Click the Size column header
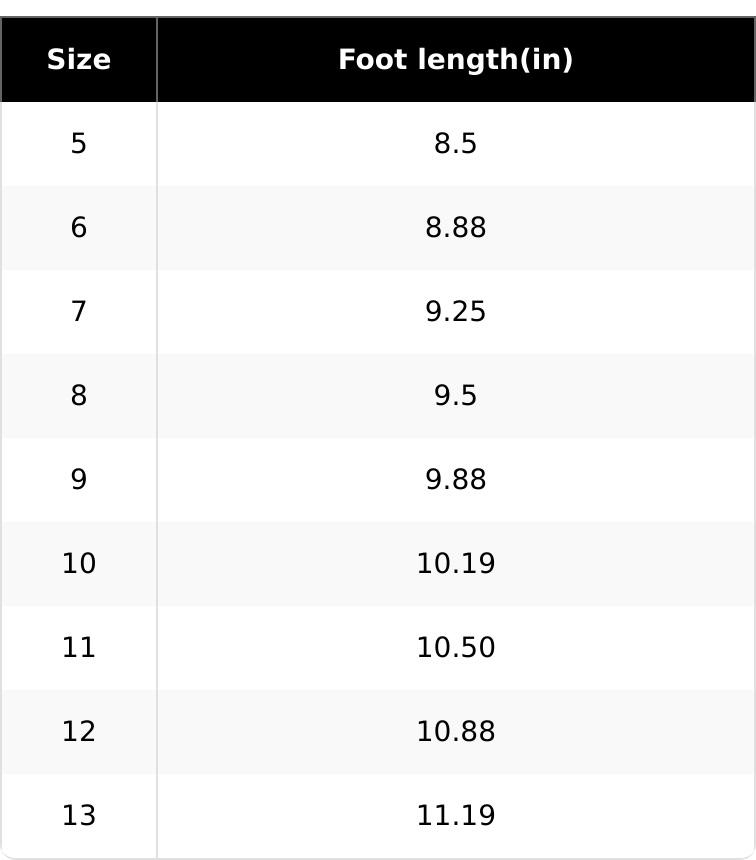This screenshot has width=756, height=860. [79, 60]
